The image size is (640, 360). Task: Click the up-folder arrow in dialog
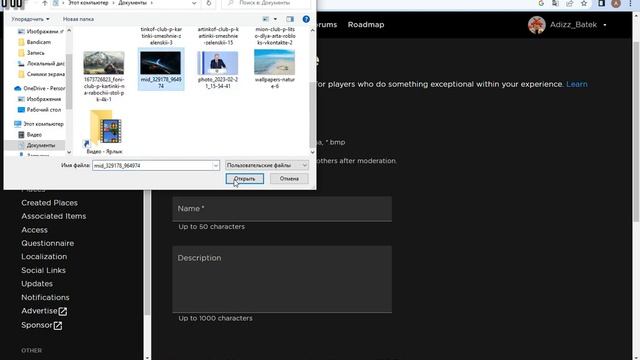click(44, 3)
